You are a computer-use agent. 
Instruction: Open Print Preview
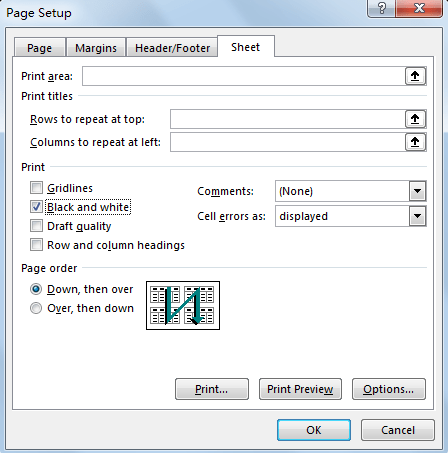[300, 389]
